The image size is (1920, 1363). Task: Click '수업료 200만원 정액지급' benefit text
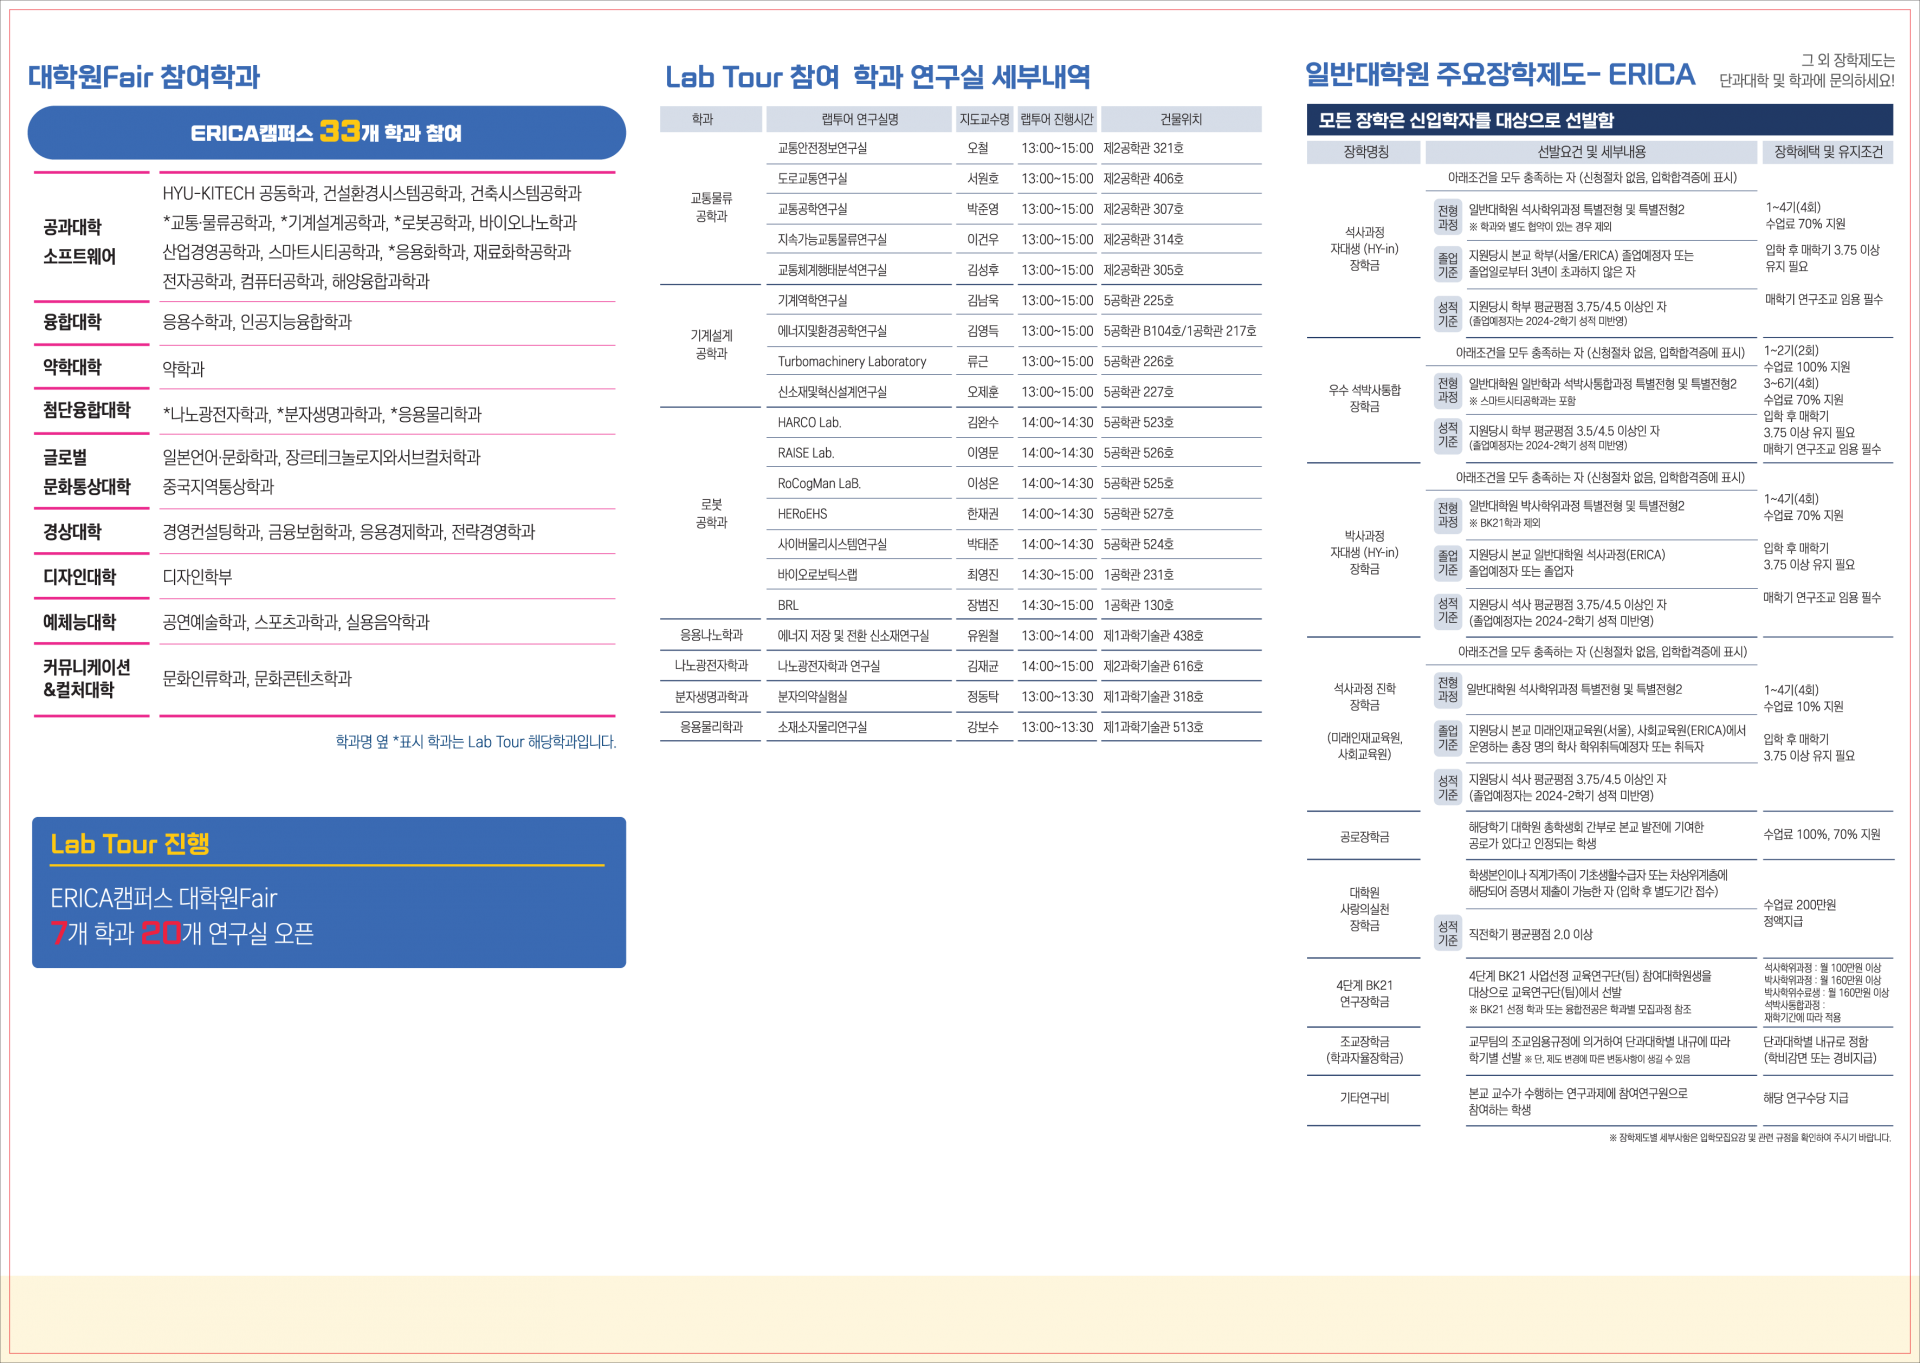click(x=1799, y=913)
